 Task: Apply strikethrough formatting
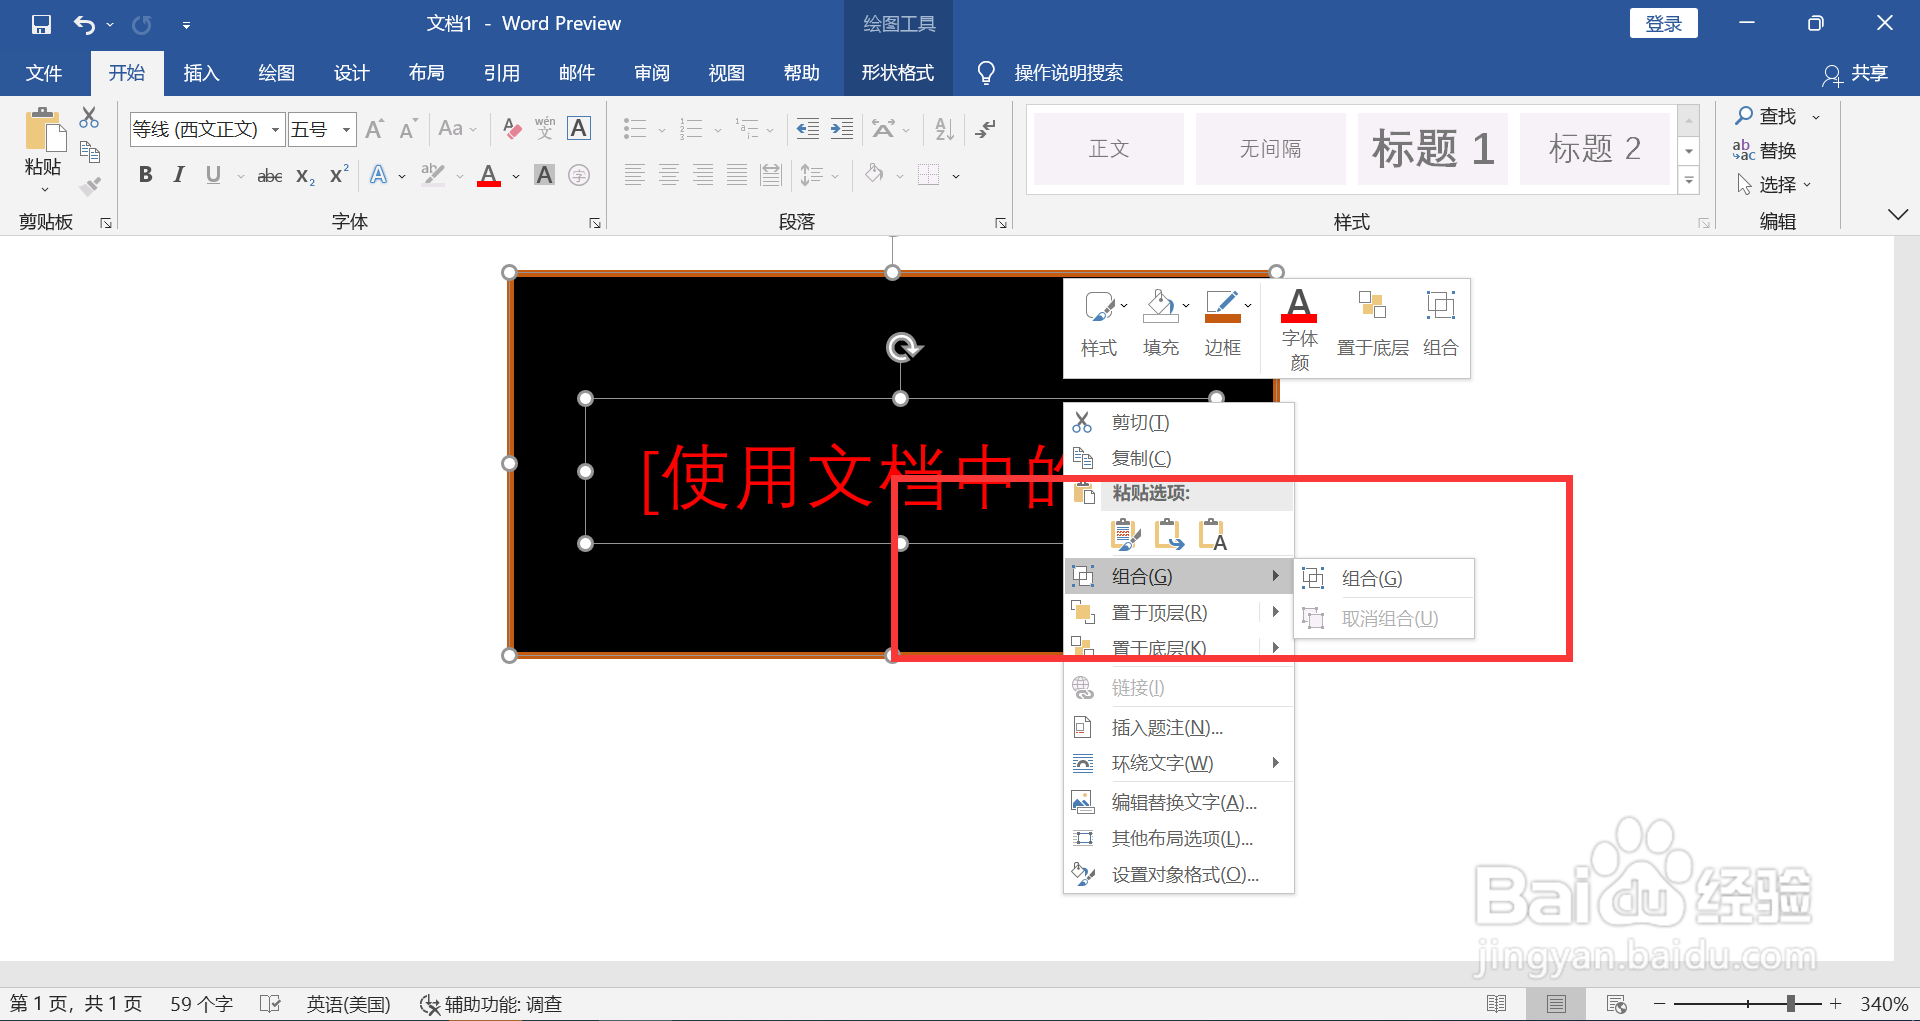tap(270, 176)
